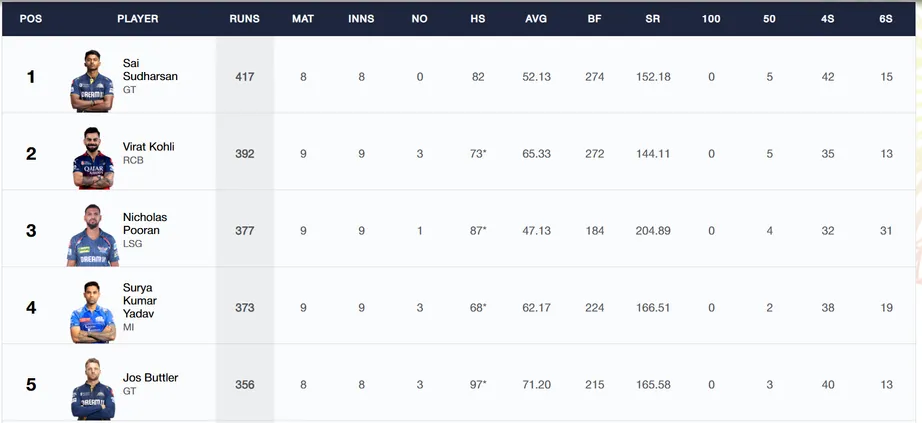Sort by the MAT column header
This screenshot has height=423, width=922.
(x=303, y=19)
